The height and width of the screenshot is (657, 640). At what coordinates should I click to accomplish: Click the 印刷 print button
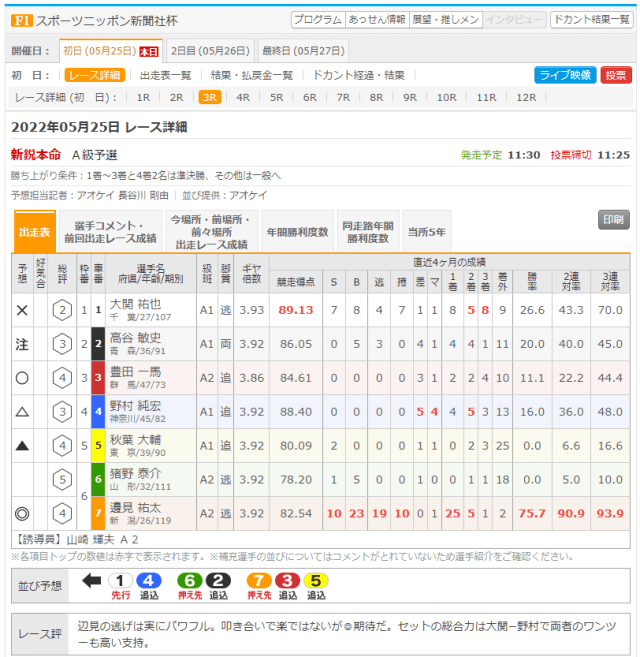(614, 220)
